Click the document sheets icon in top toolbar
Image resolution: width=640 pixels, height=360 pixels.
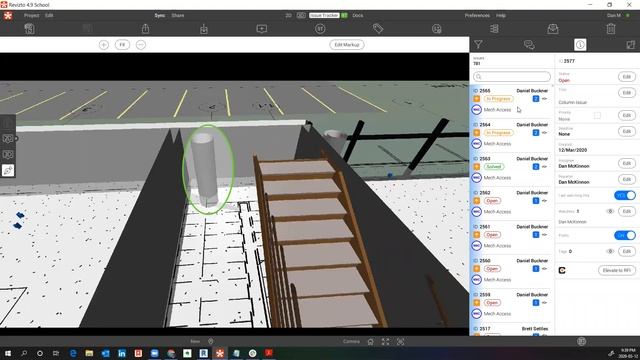click(x=29, y=29)
